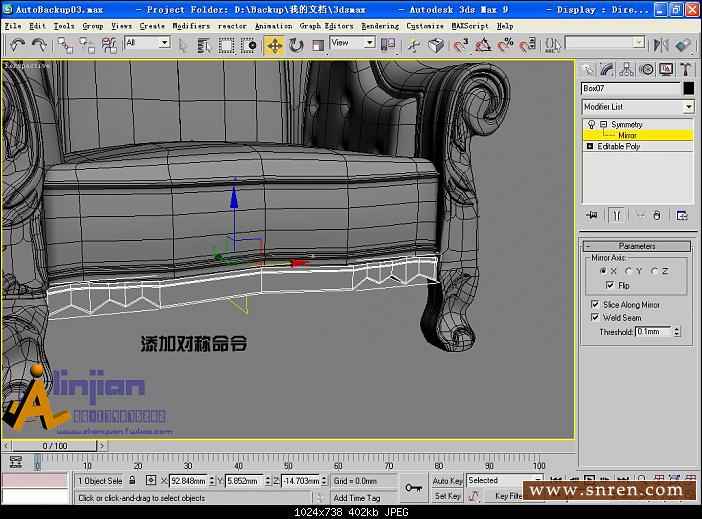The height and width of the screenshot is (519, 702).
Task: Click the Pin Stack icon
Action: pos(591,215)
